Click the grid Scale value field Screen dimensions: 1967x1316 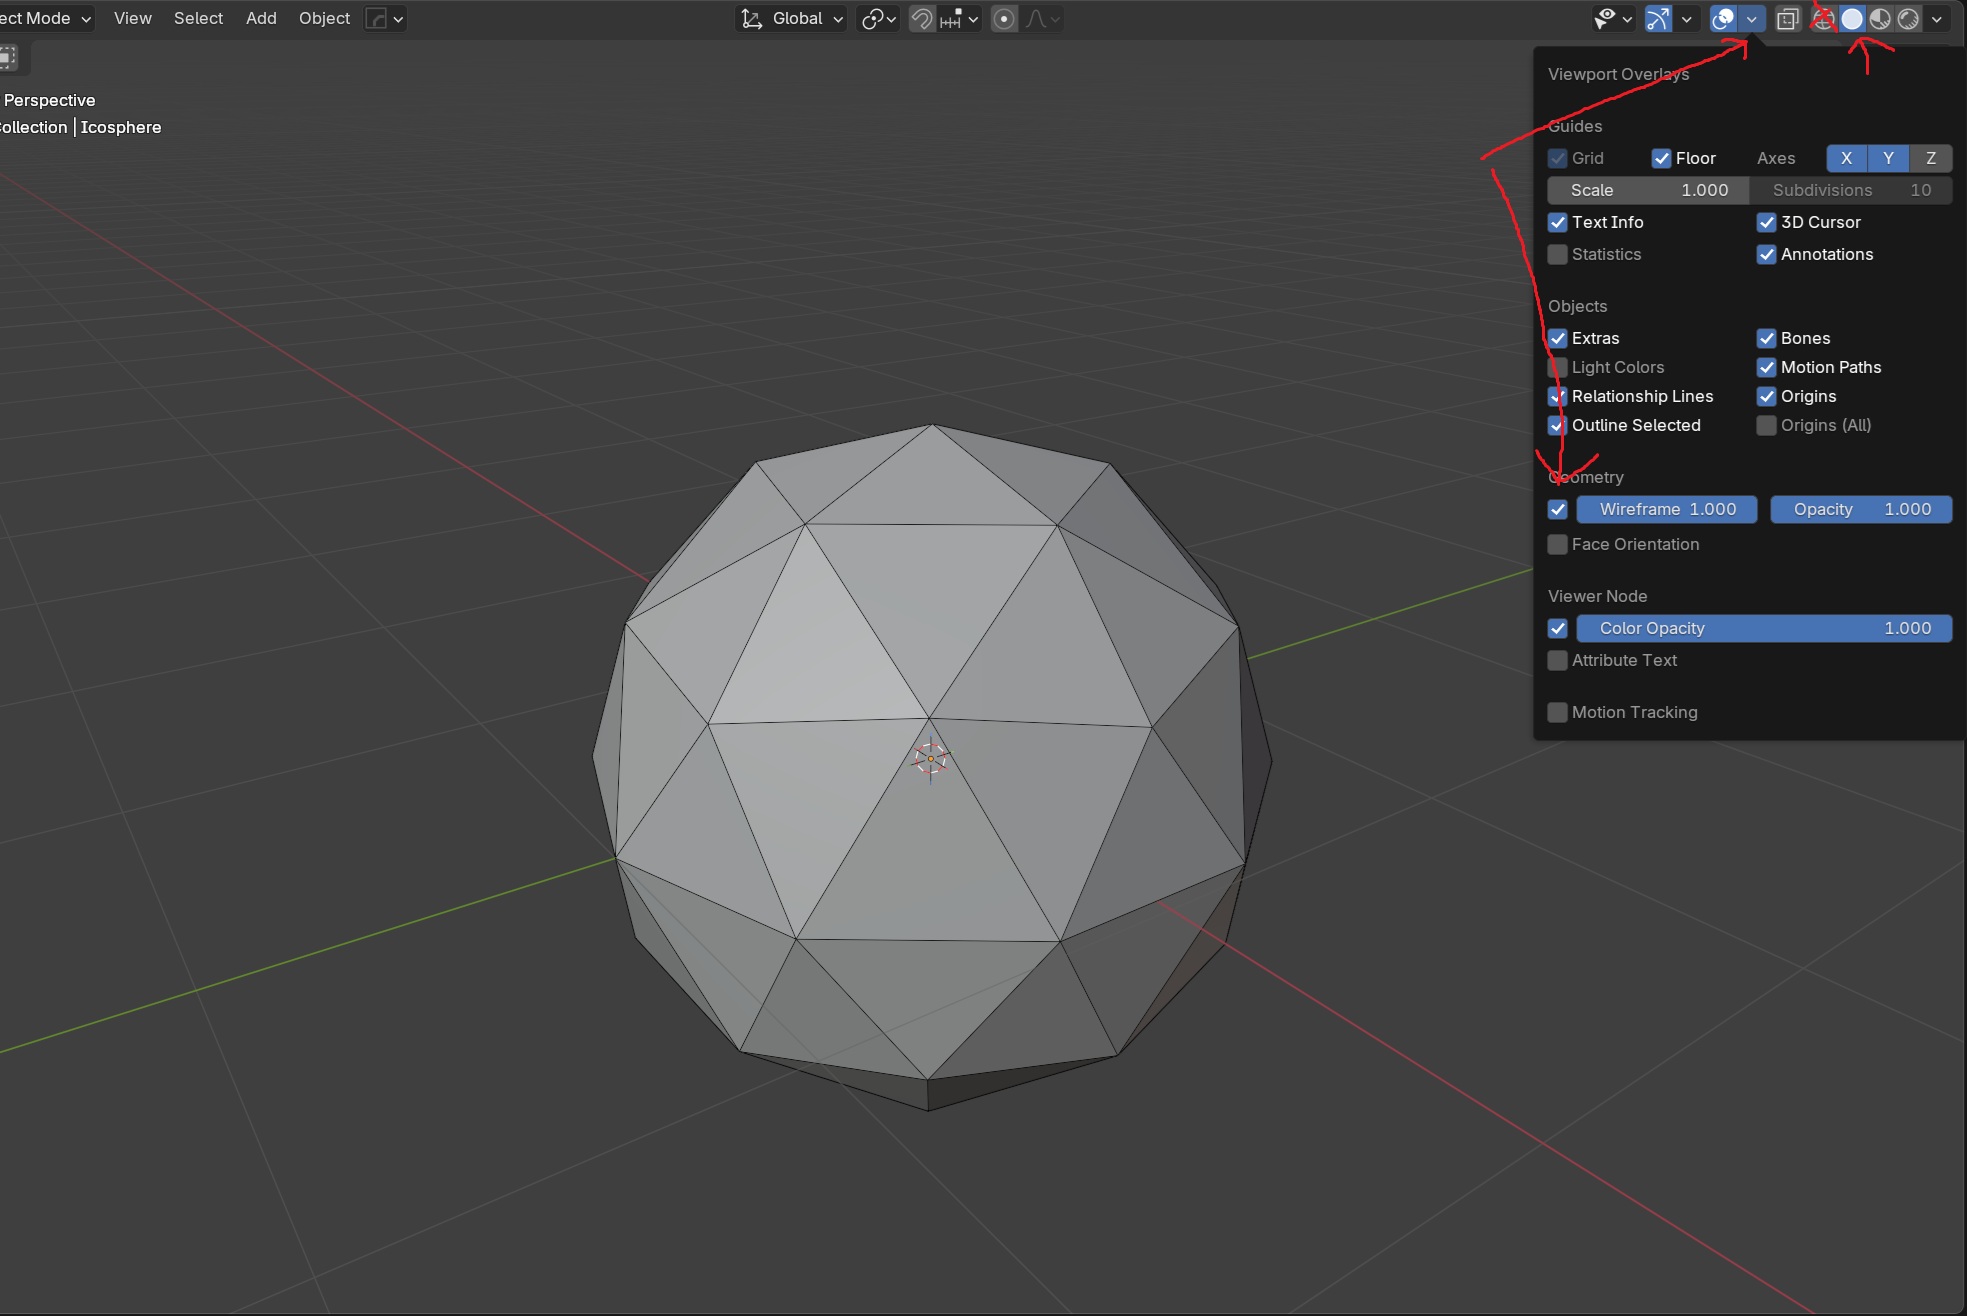(1647, 190)
